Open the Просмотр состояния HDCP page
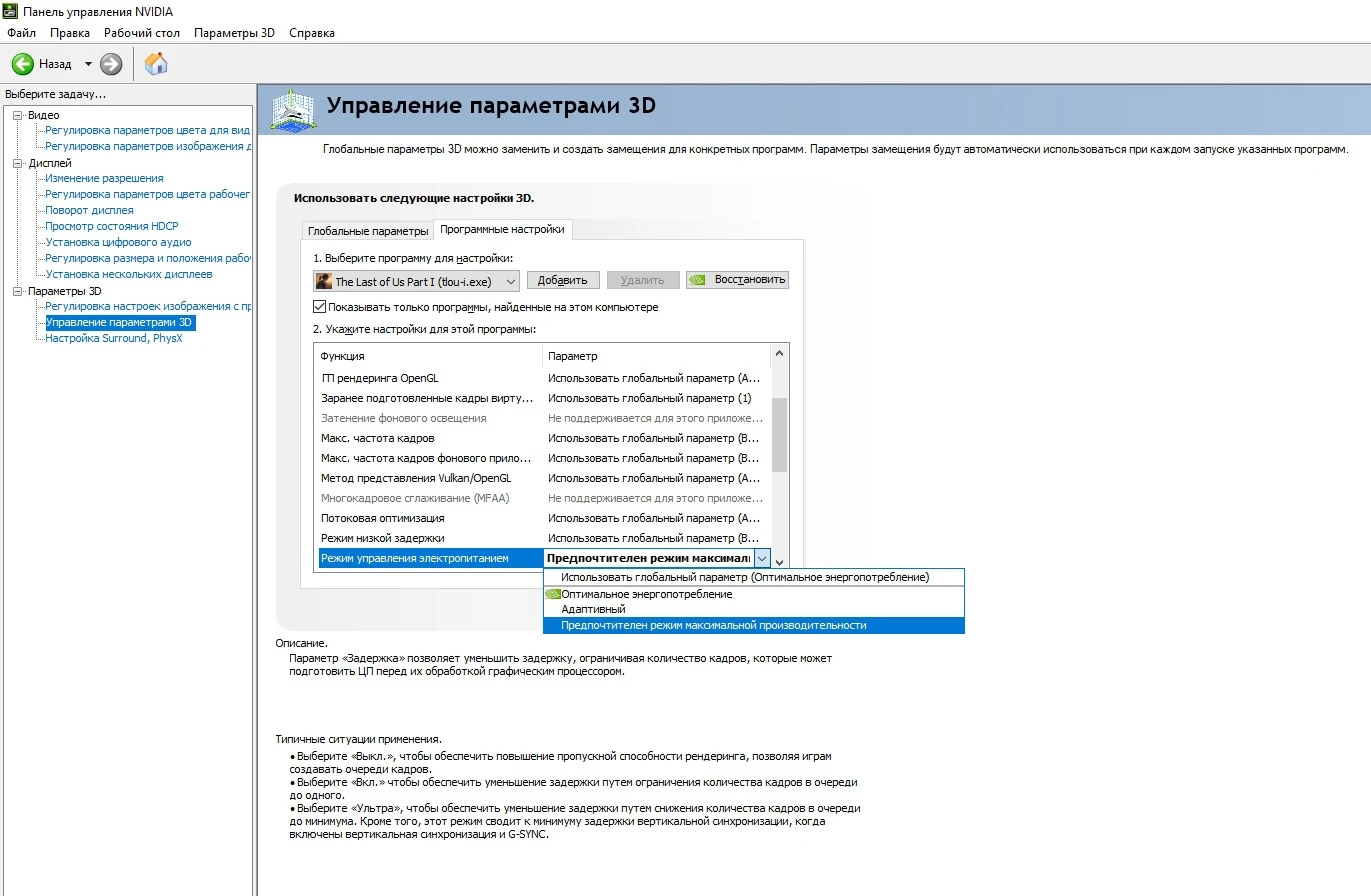 pos(112,226)
